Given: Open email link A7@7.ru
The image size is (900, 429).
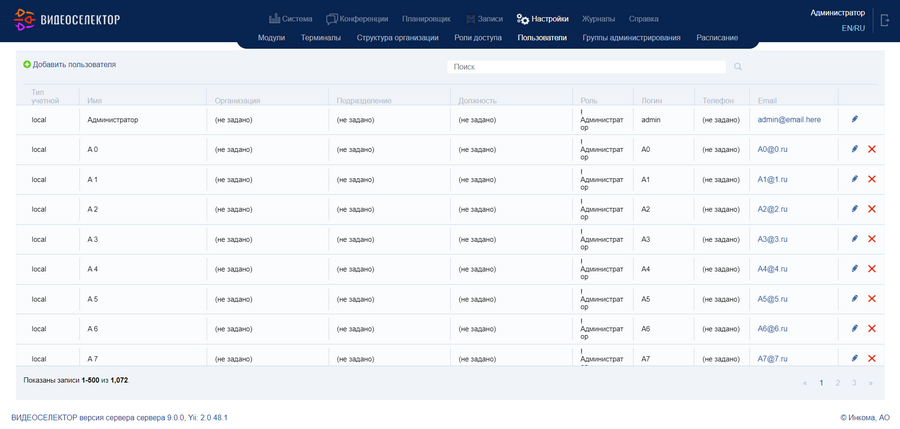Looking at the screenshot, I should pyautogui.click(x=773, y=358).
